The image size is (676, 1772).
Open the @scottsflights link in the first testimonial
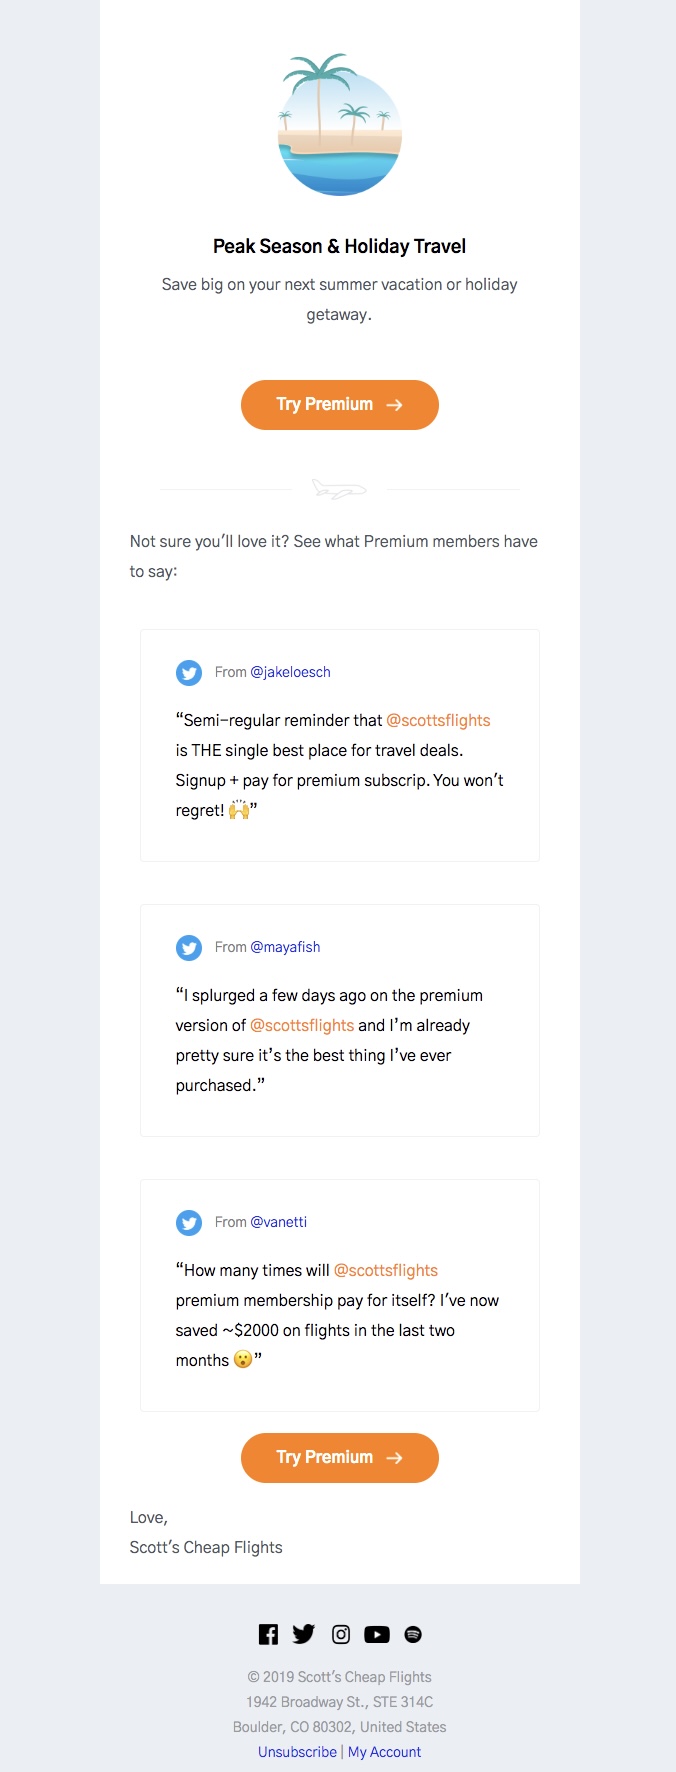pyautogui.click(x=438, y=720)
